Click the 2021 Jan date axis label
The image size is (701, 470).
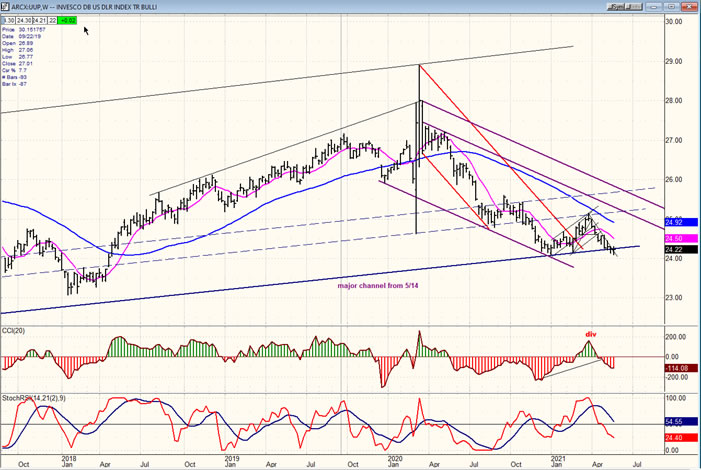coord(557,462)
